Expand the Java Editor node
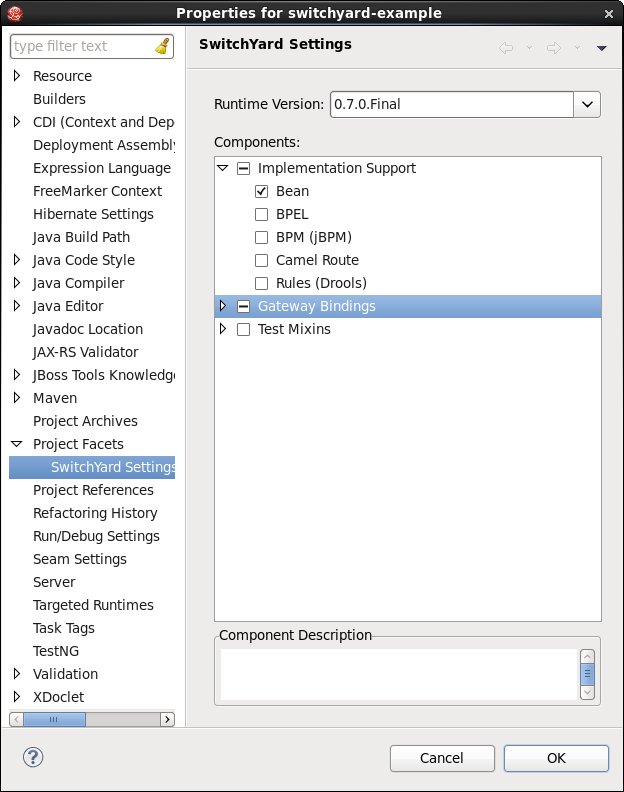The image size is (624, 792). coord(17,306)
